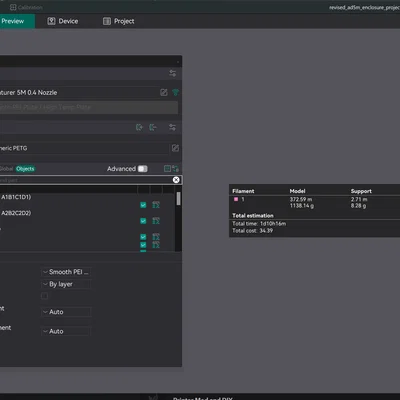Switch to the Project tab
Screen dimensions: 400x400
click(119, 21)
